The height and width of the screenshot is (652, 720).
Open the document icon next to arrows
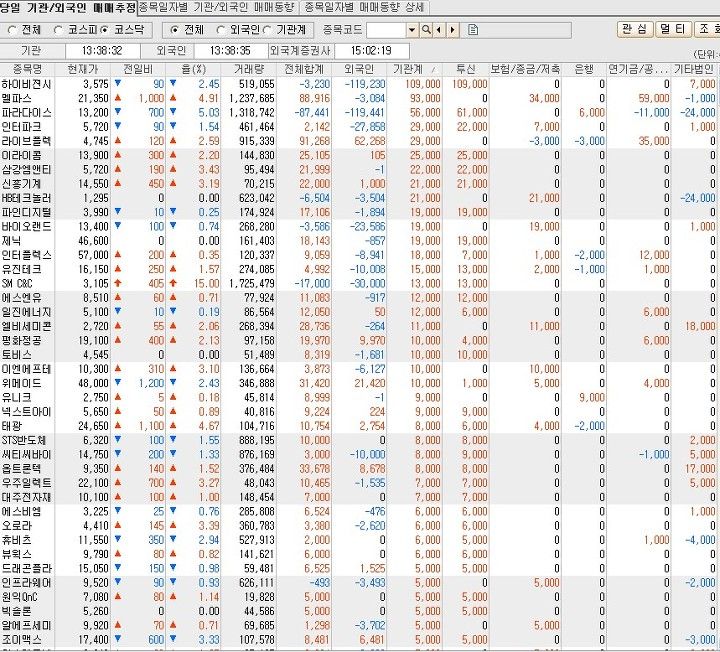pos(473,30)
